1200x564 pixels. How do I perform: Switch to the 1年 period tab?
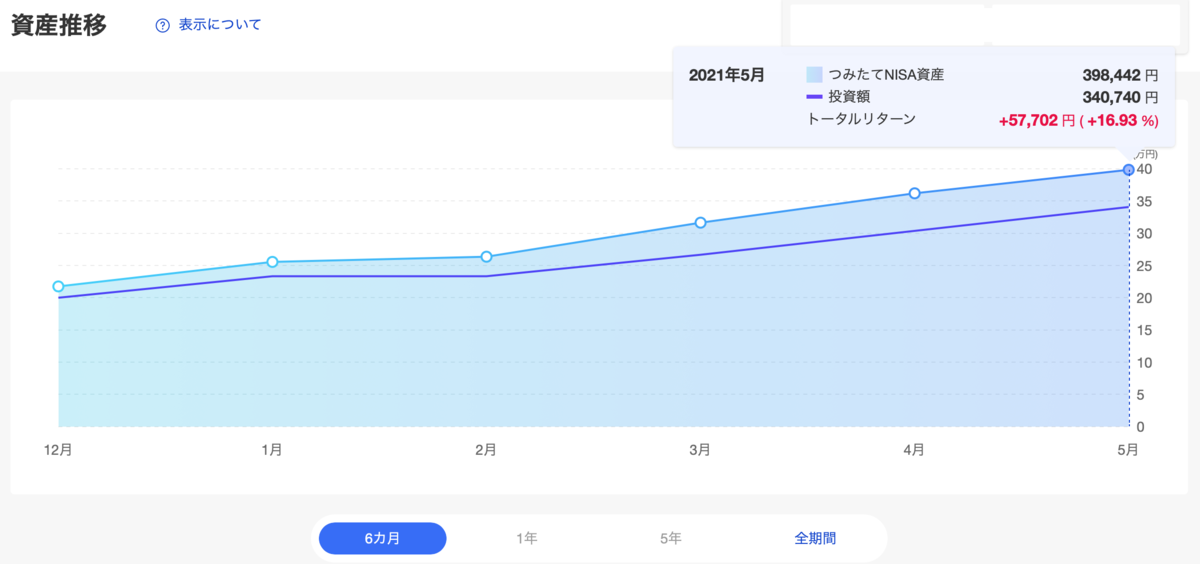point(527,538)
